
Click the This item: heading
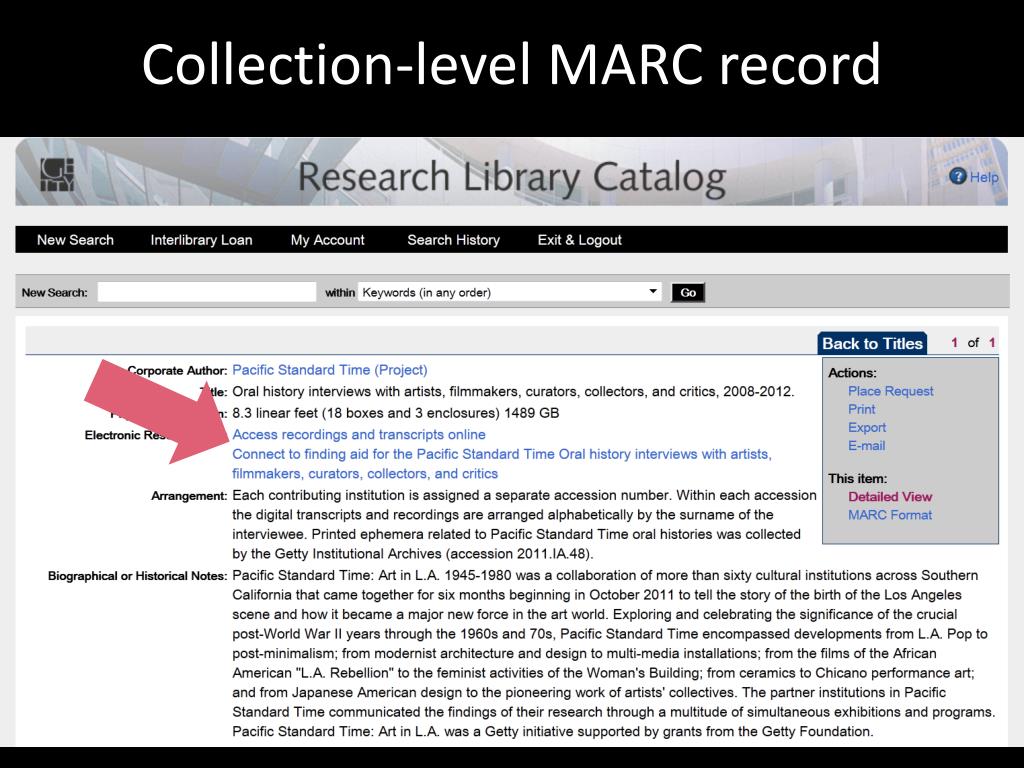click(857, 479)
